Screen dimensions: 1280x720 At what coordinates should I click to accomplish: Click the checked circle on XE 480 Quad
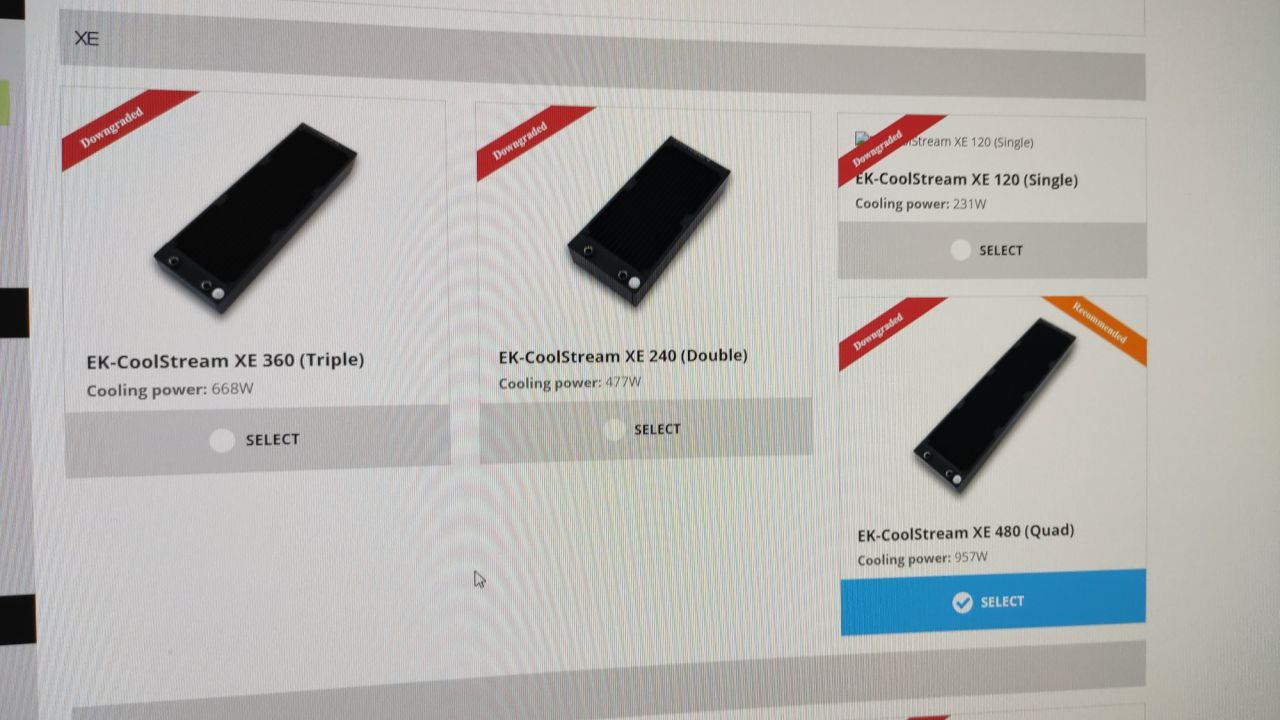[x=962, y=602]
